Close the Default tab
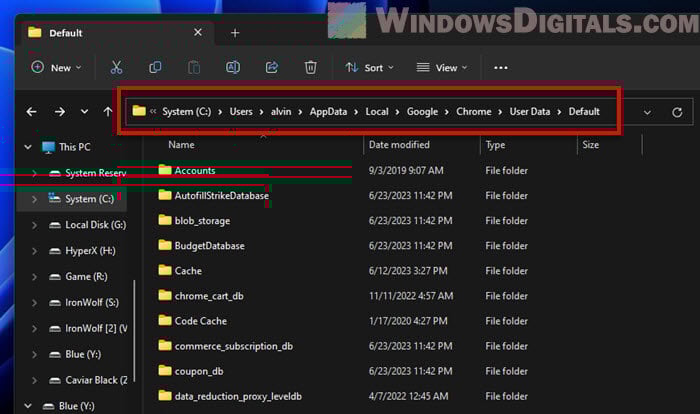This screenshot has height=414, width=700. point(198,32)
